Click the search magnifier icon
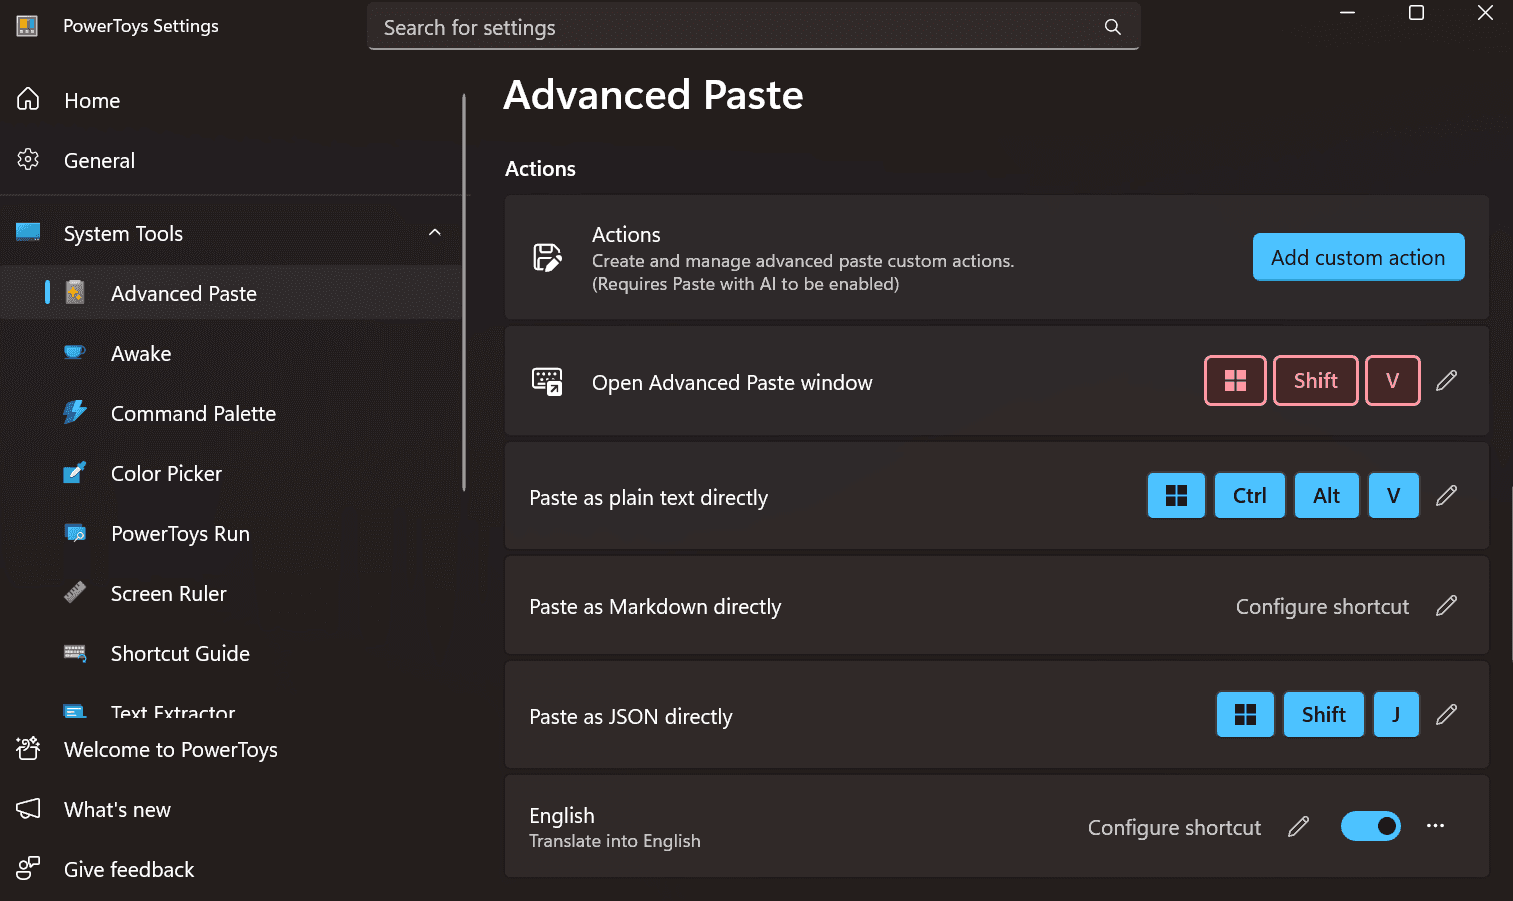Viewport: 1513px width, 901px height. click(1112, 27)
